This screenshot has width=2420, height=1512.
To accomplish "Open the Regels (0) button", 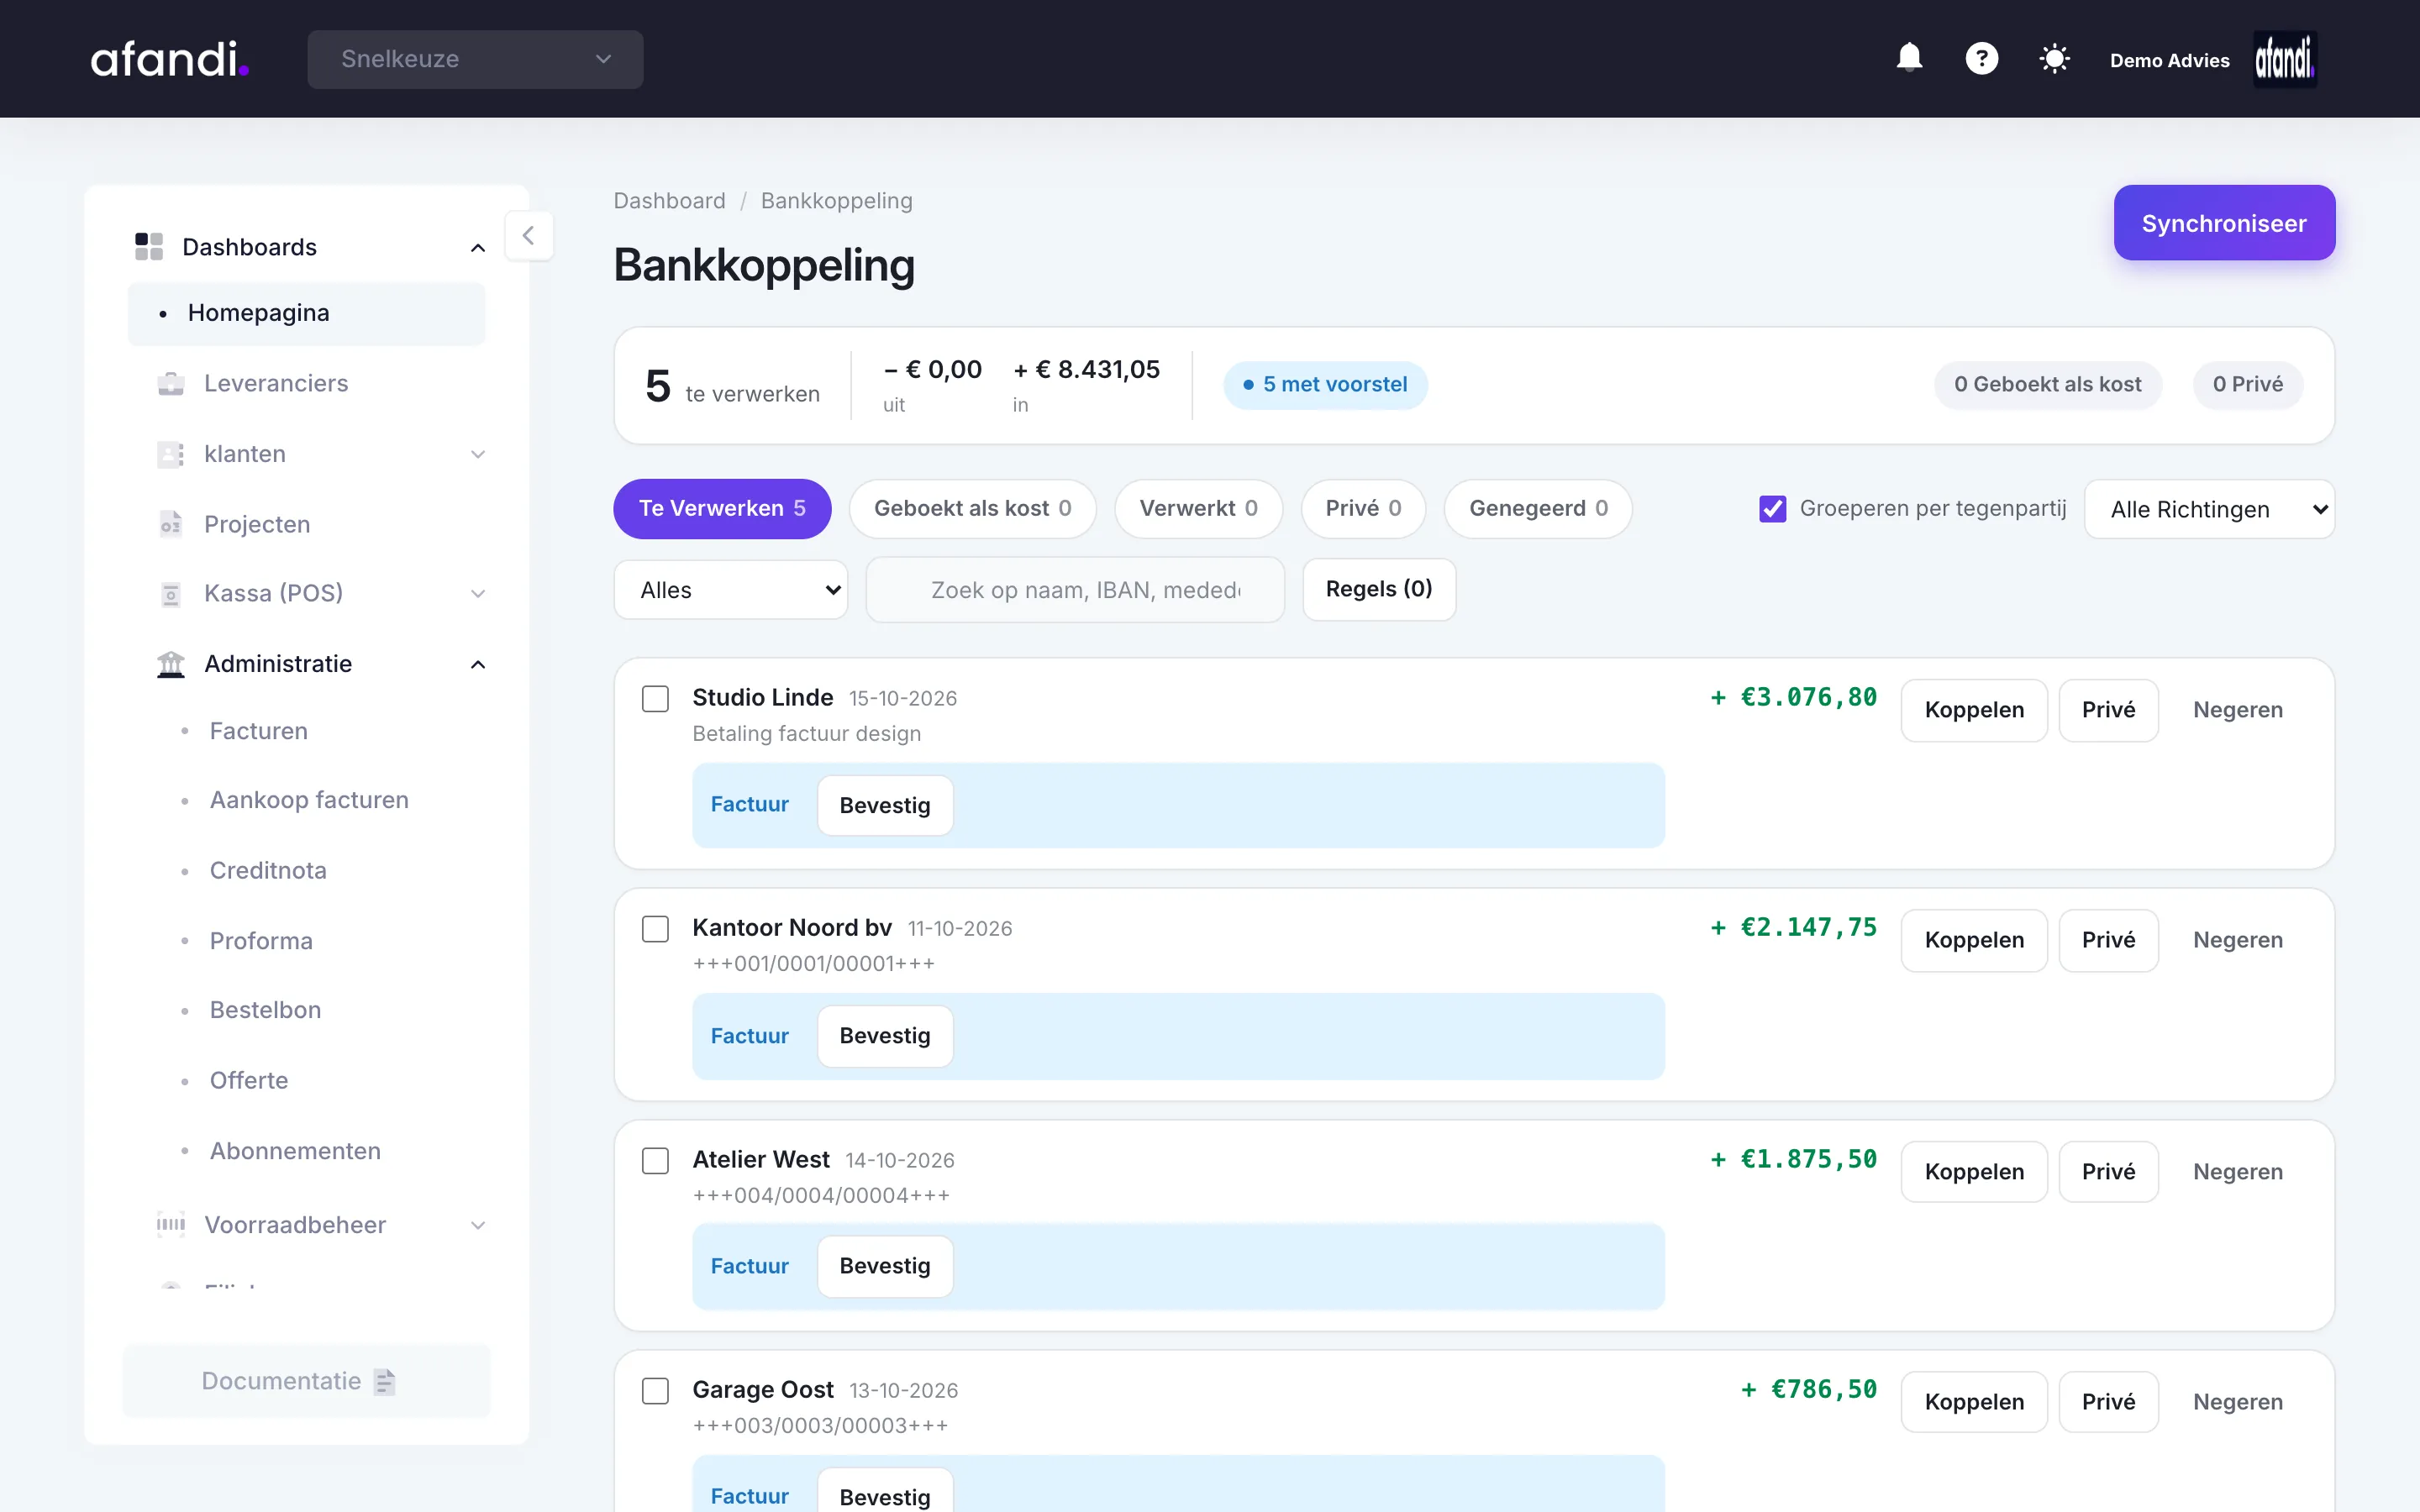I will [1379, 589].
